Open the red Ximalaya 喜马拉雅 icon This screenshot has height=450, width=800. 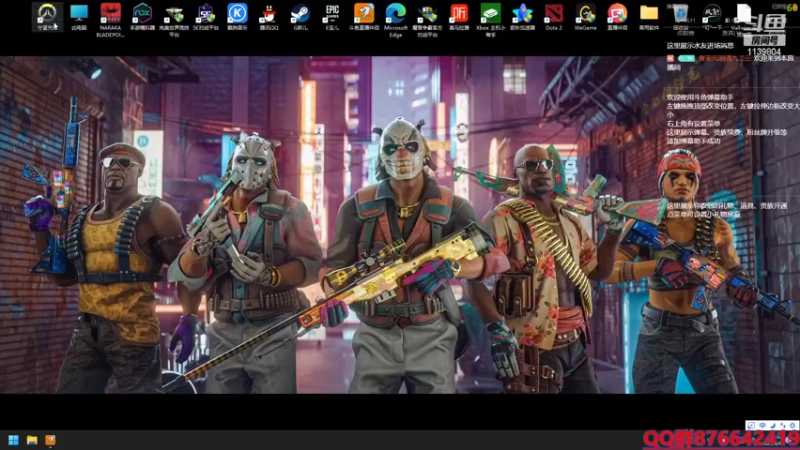(x=459, y=16)
